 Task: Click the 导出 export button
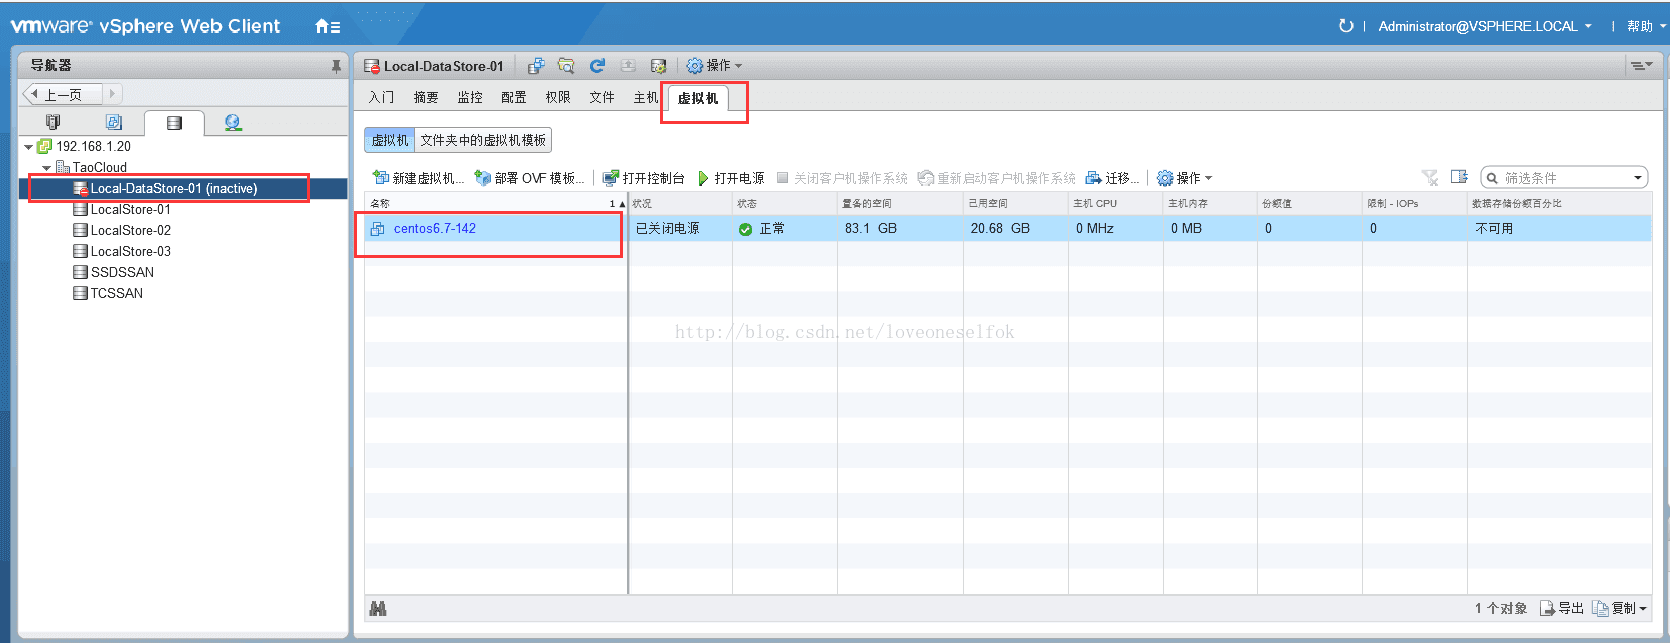point(1562,608)
